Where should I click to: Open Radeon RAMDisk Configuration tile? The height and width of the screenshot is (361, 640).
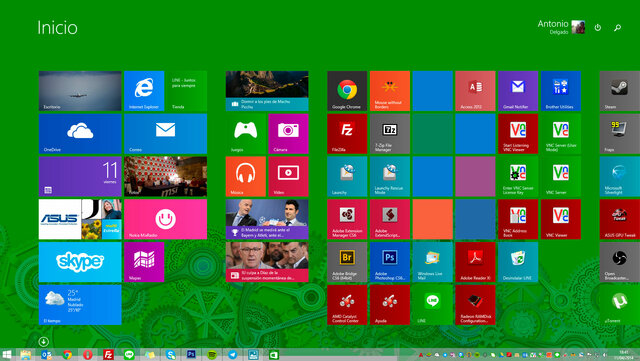click(x=475, y=305)
